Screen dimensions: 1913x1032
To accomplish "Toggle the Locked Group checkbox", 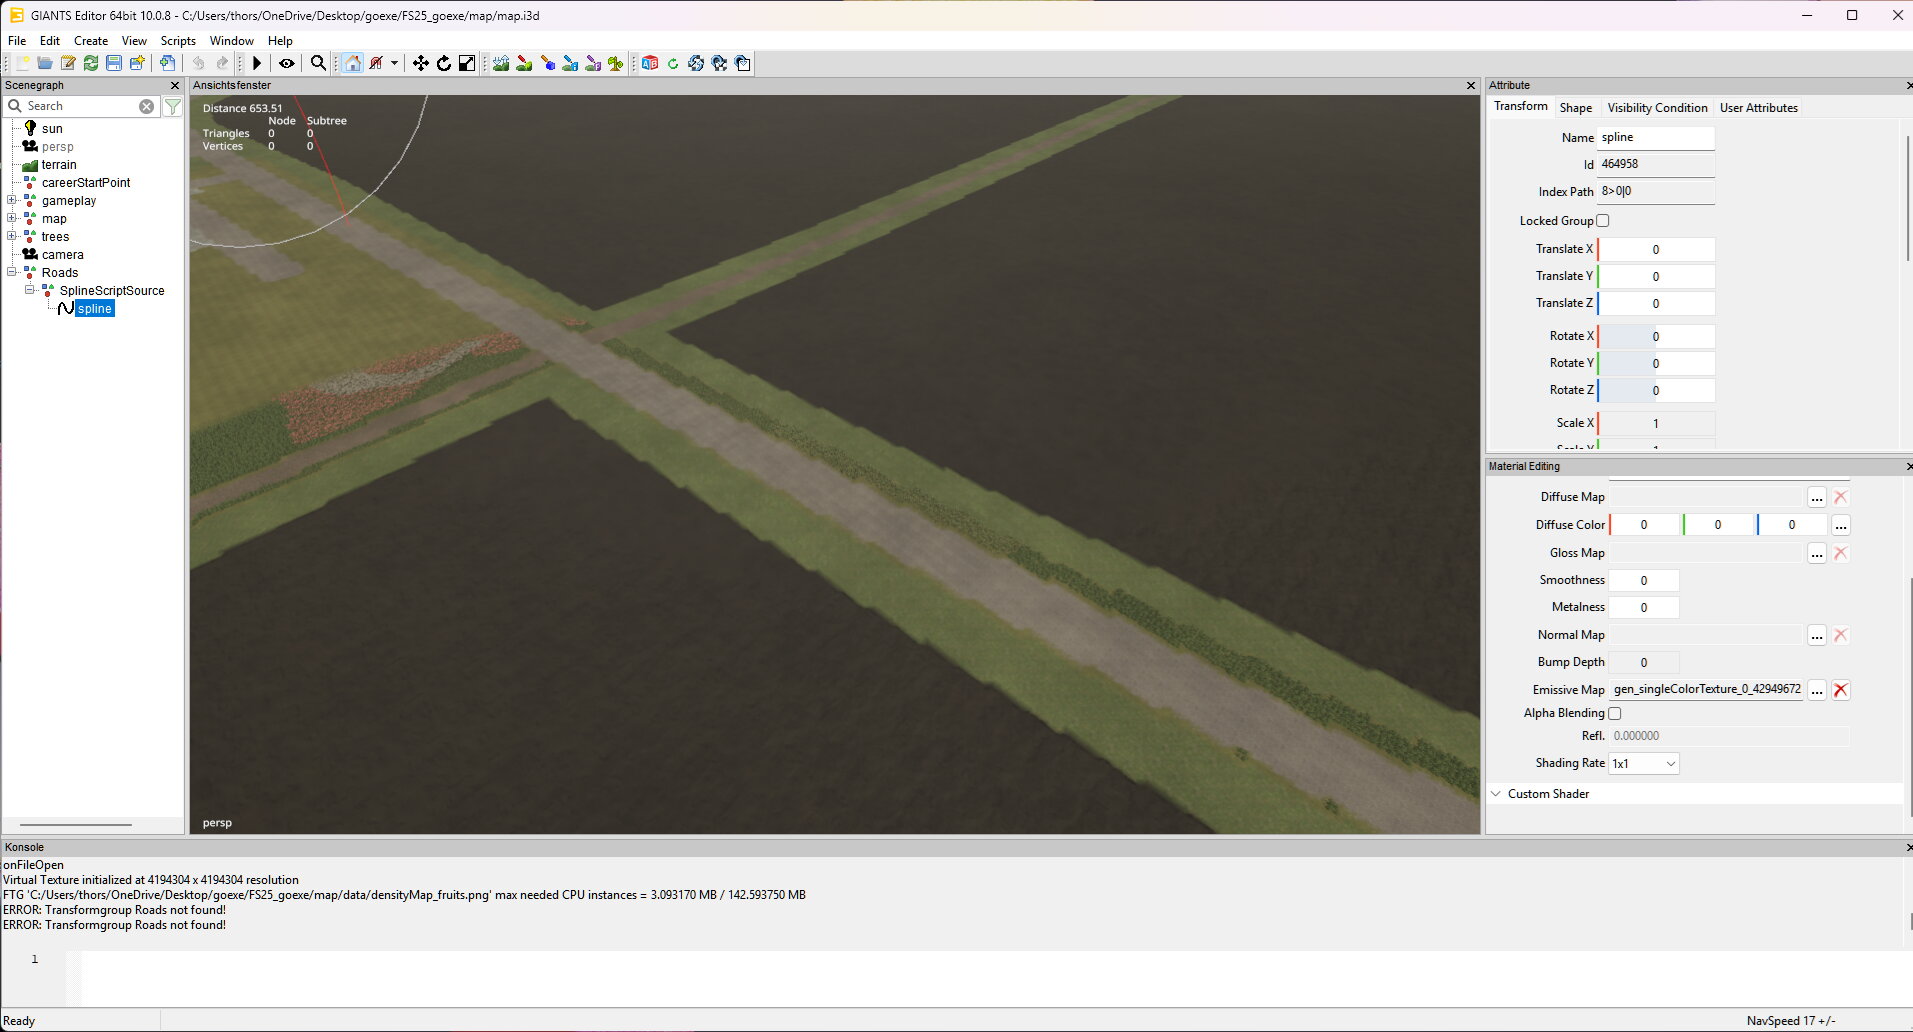I will click(x=1603, y=221).
